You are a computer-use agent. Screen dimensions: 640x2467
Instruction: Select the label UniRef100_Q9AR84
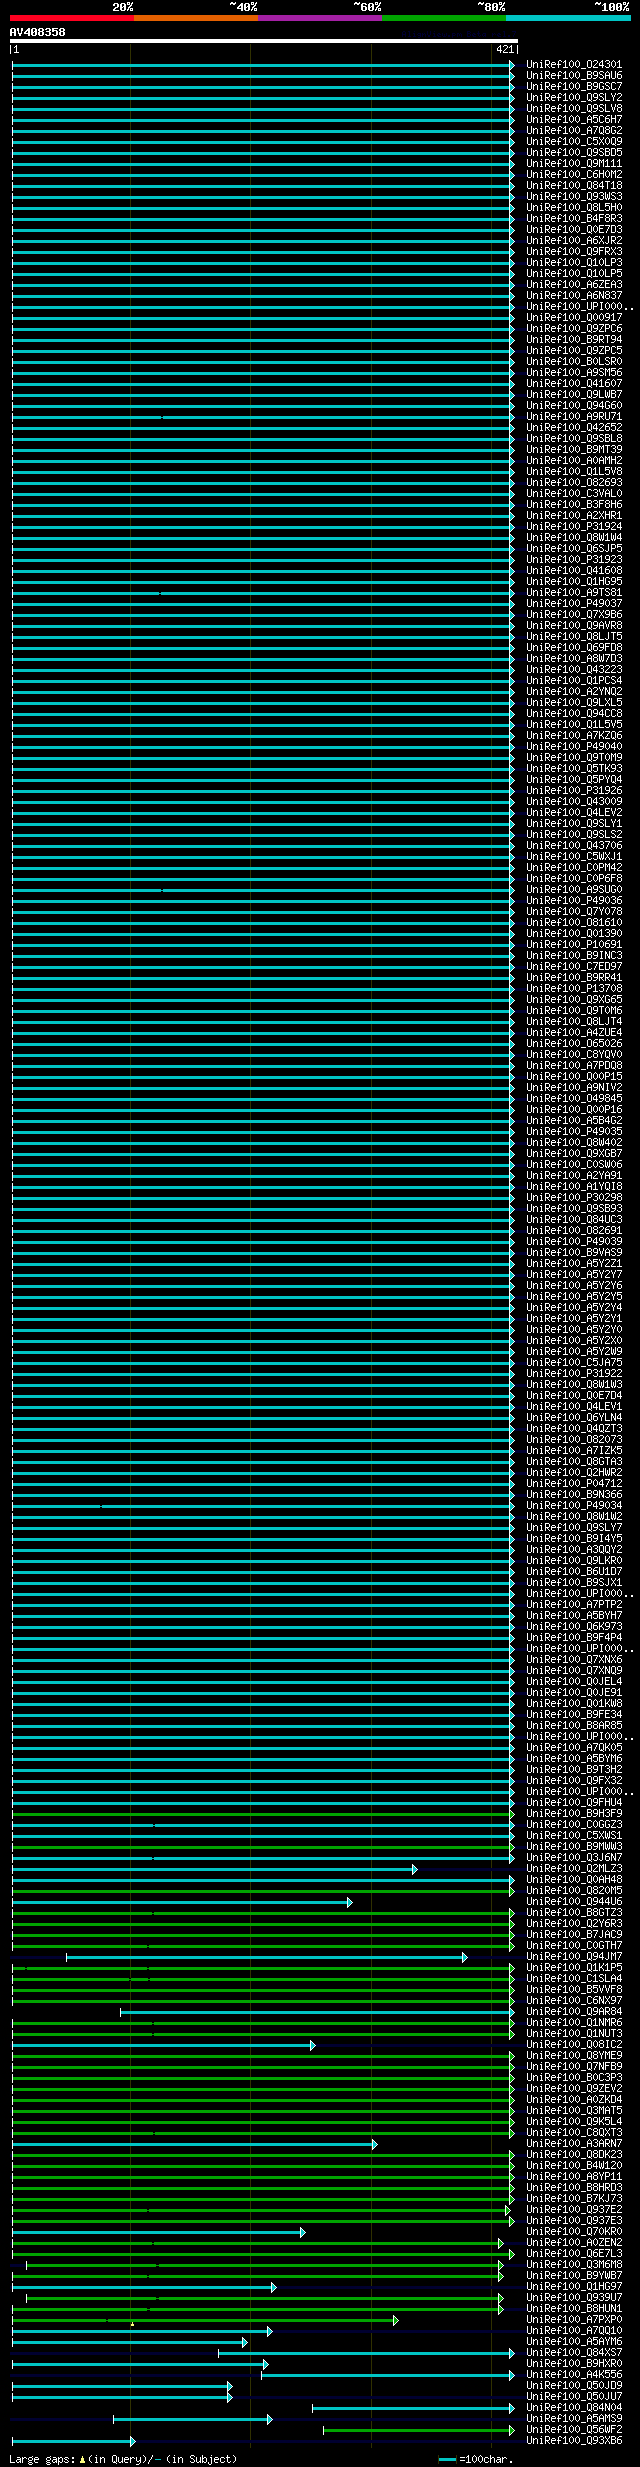[574, 2011]
